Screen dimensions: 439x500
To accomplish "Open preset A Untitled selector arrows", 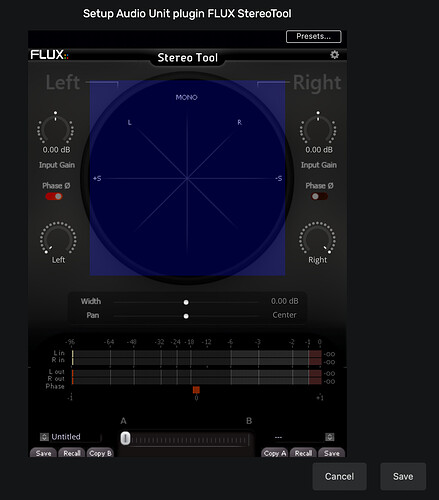I will 44,437.
